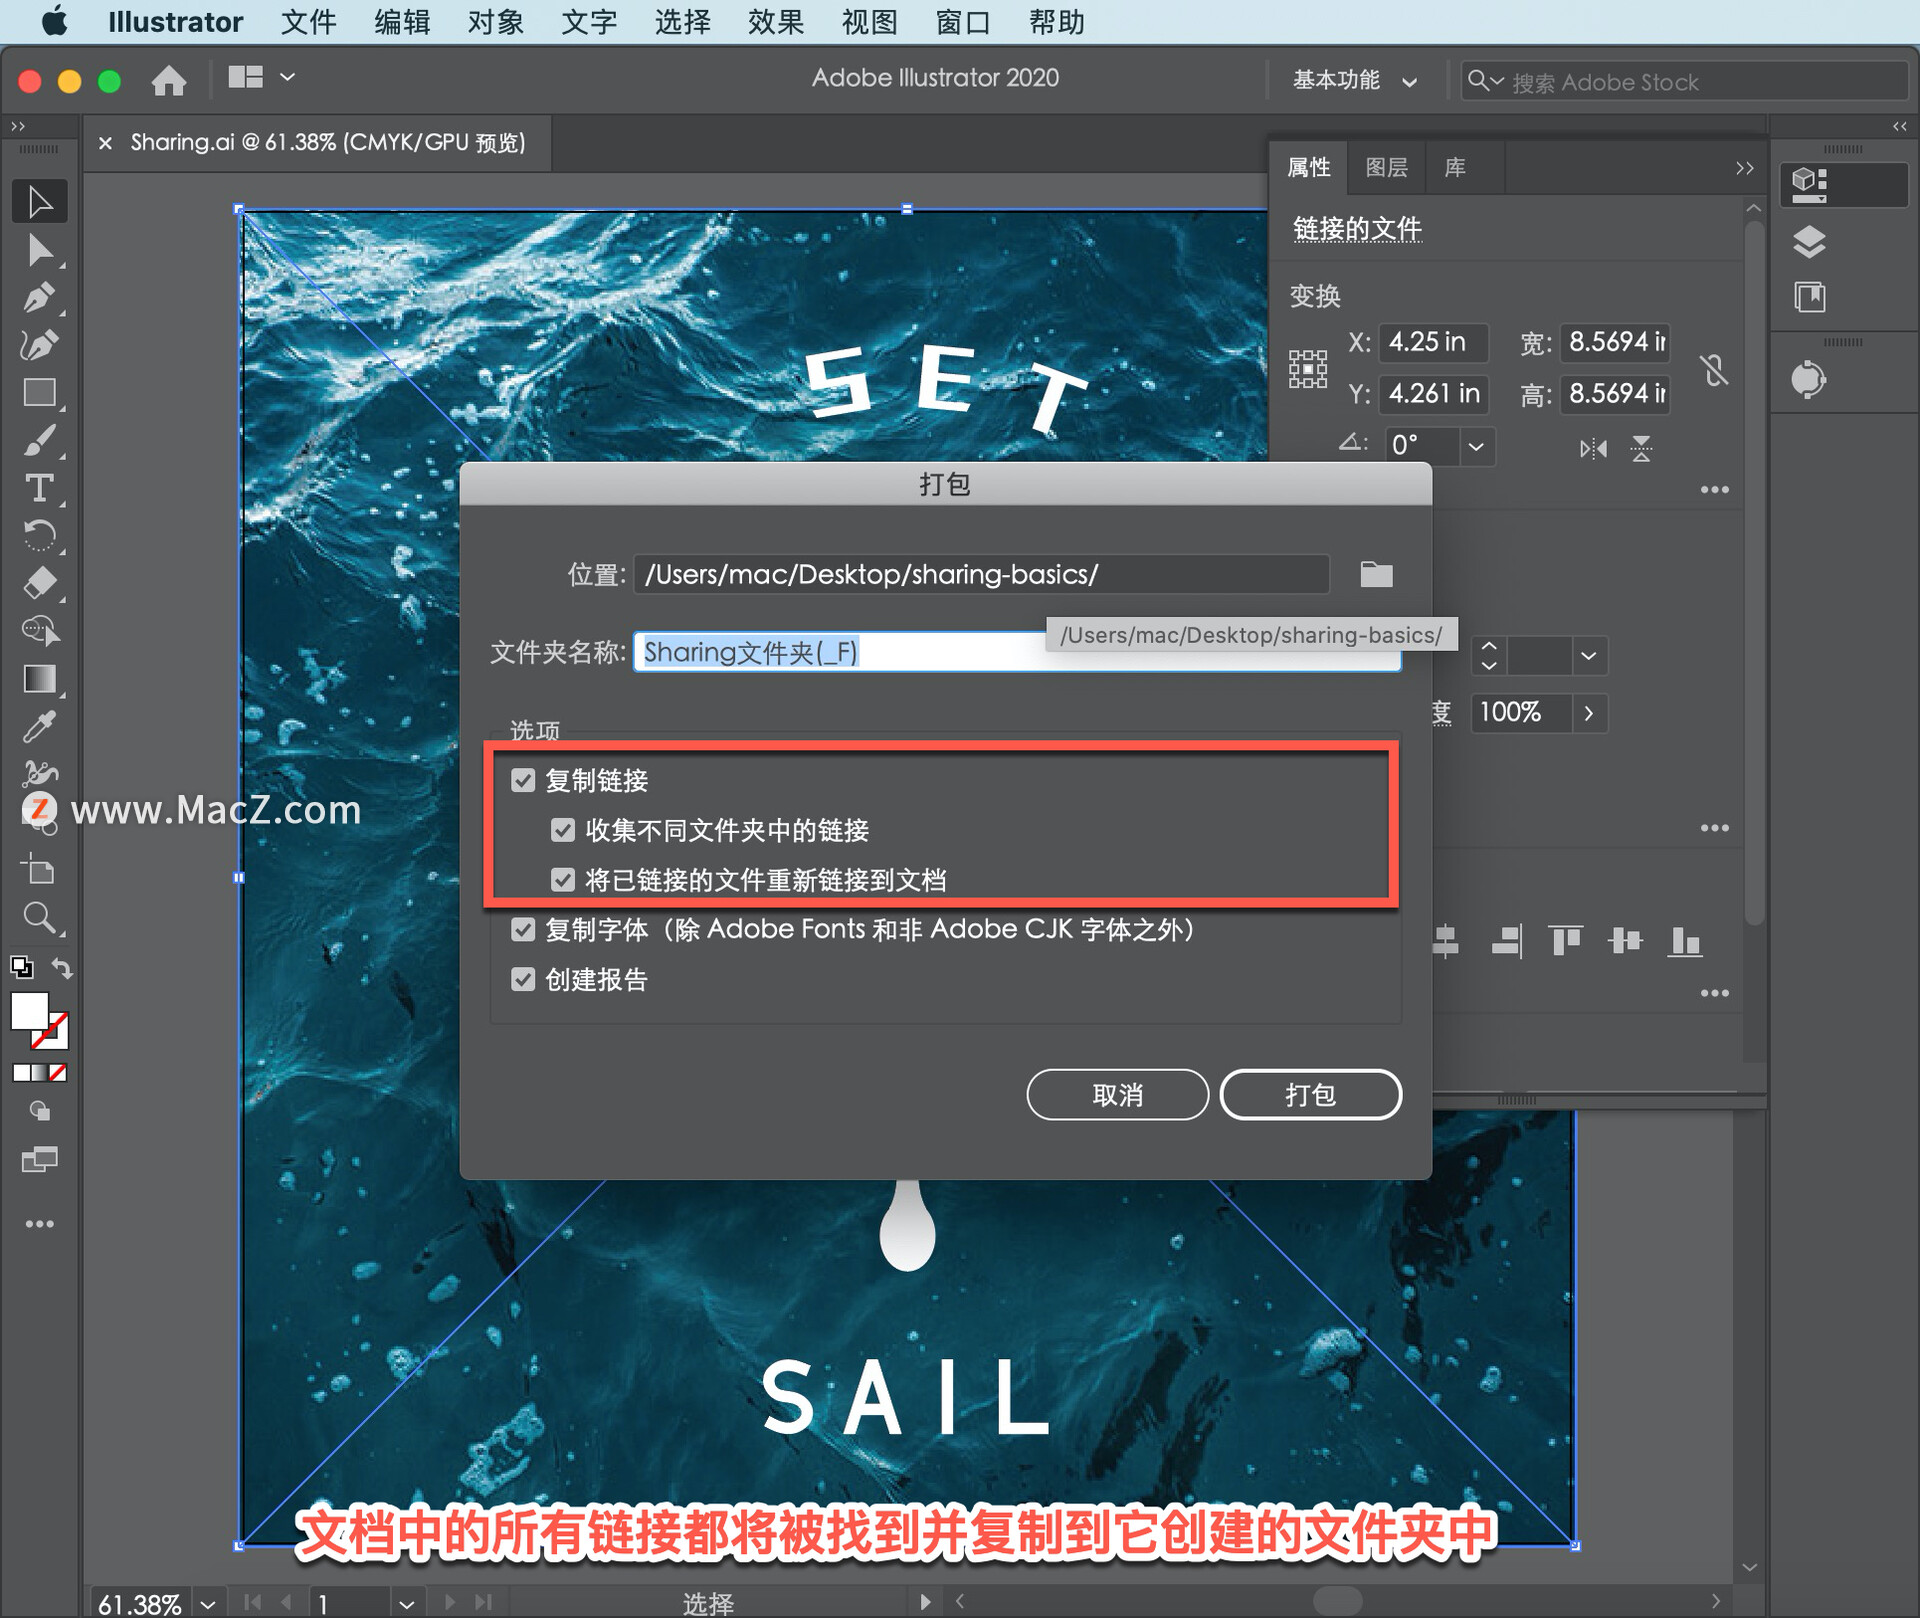Image resolution: width=1920 pixels, height=1618 pixels.
Task: Open rotation angle dropdown
Action: coord(1476,447)
